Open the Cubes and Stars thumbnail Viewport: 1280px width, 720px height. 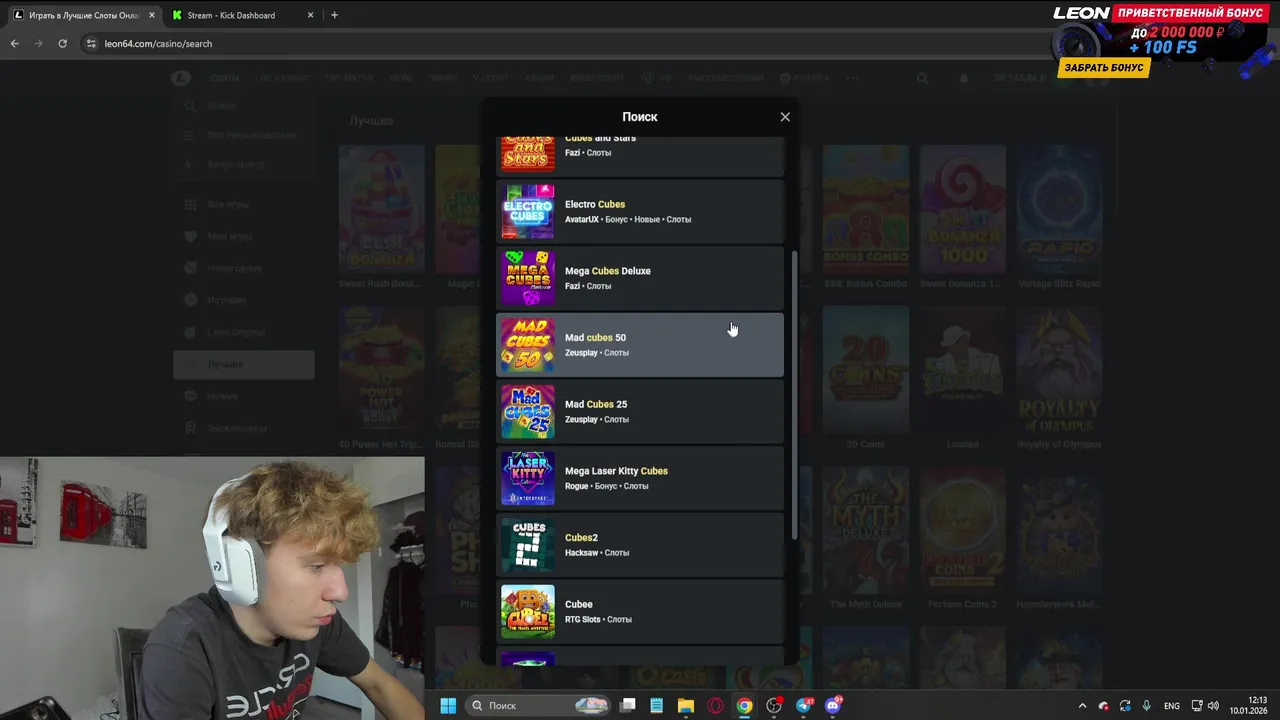coord(528,153)
